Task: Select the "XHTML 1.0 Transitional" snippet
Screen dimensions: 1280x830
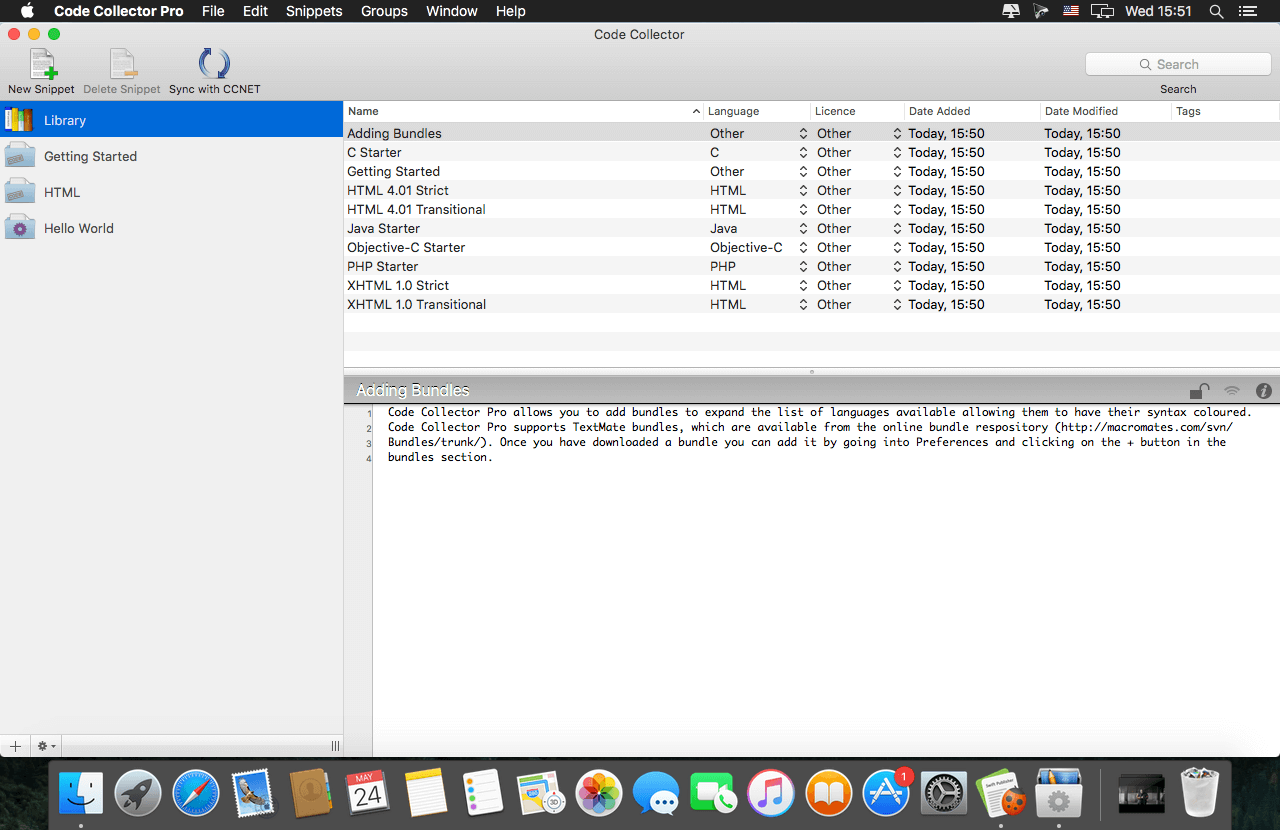Action: tap(811, 304)
